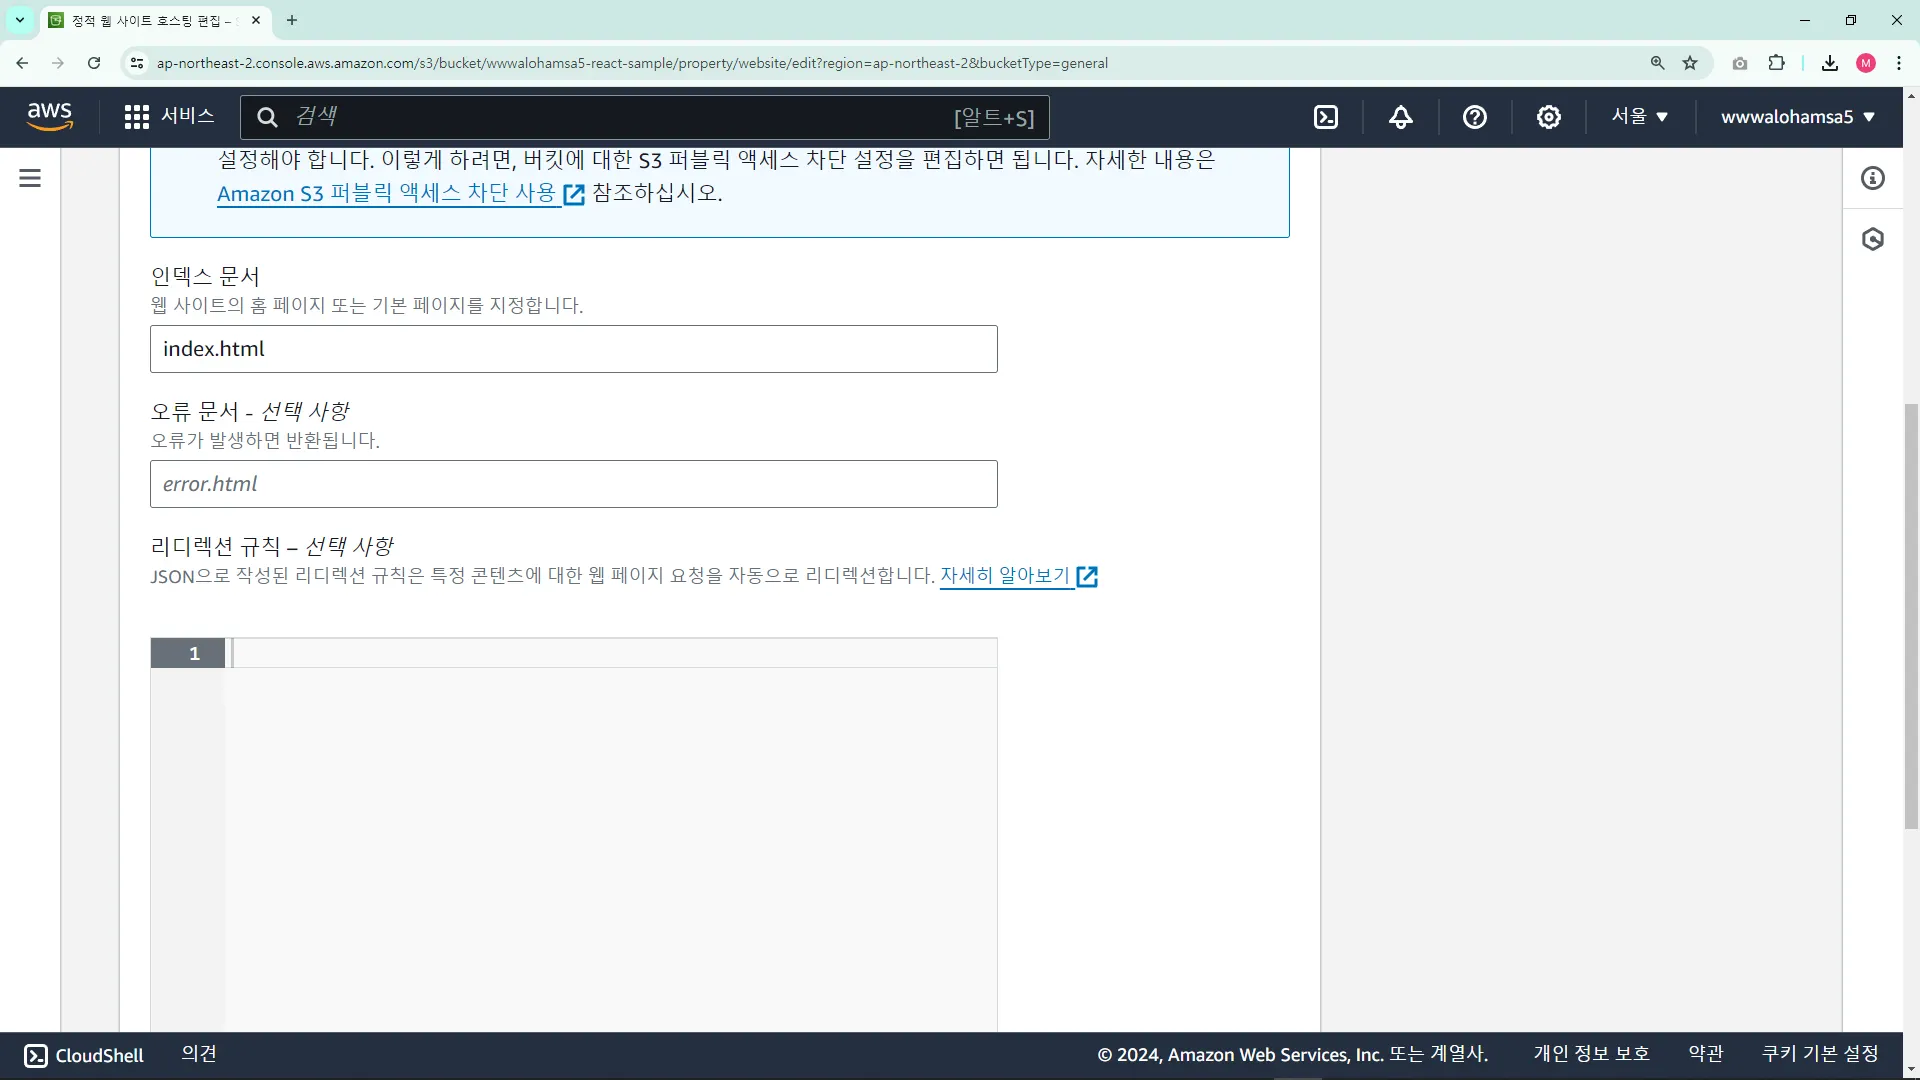Expand the 서울 region dropdown
The image size is (1920, 1080).
[x=1639, y=116]
